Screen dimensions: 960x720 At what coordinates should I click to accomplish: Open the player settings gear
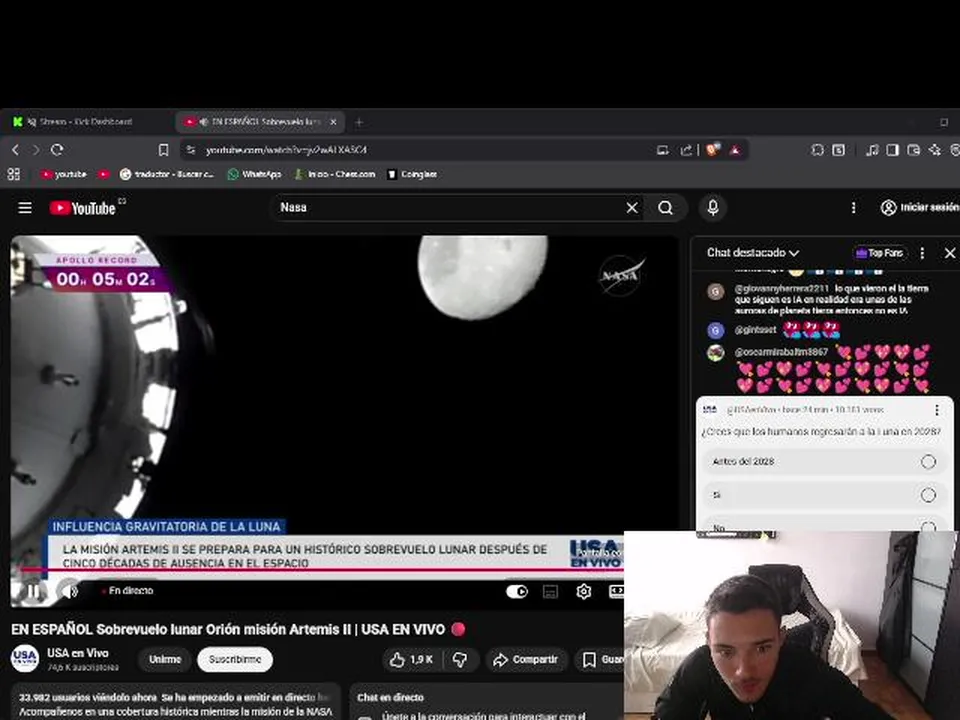pyautogui.click(x=583, y=591)
